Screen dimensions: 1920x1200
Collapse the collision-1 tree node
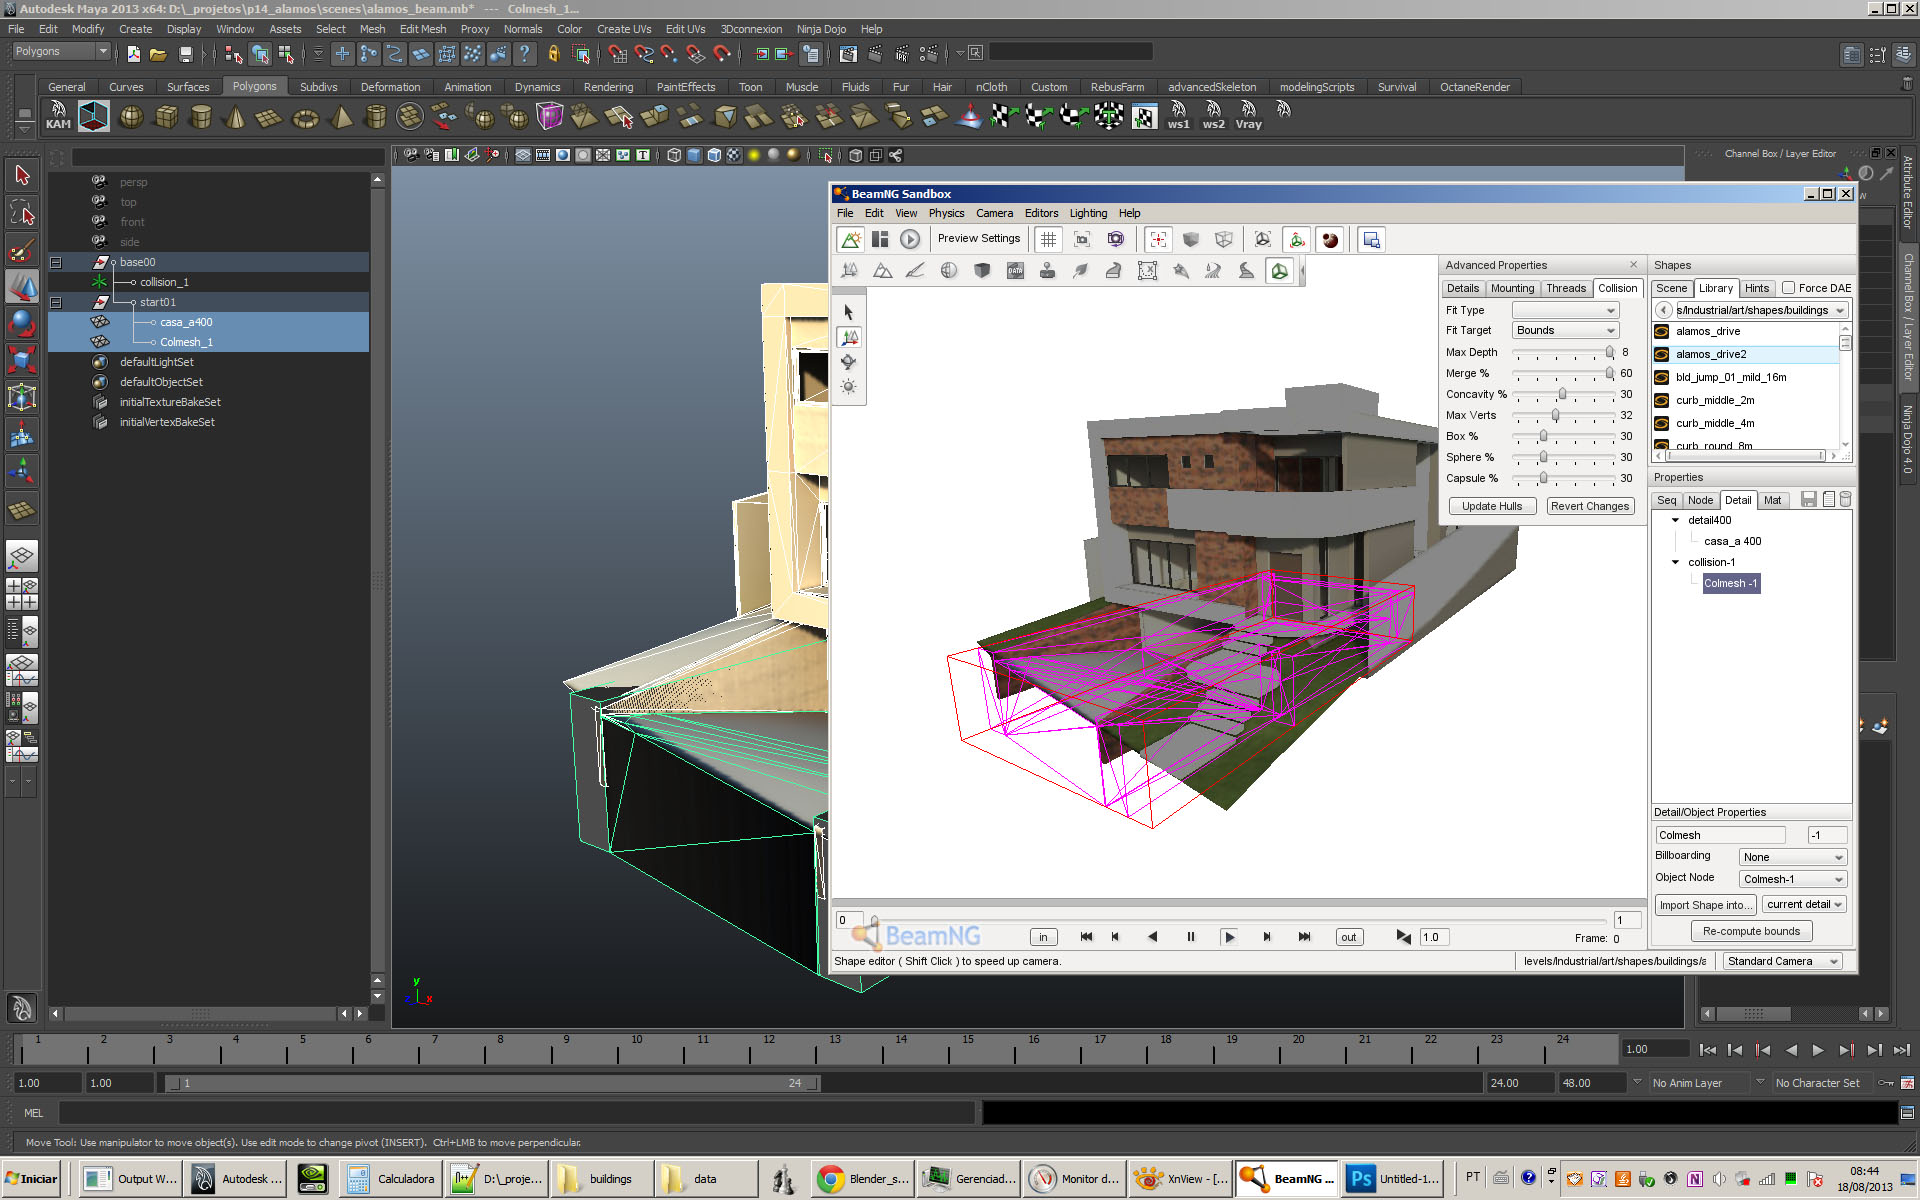tap(1676, 562)
